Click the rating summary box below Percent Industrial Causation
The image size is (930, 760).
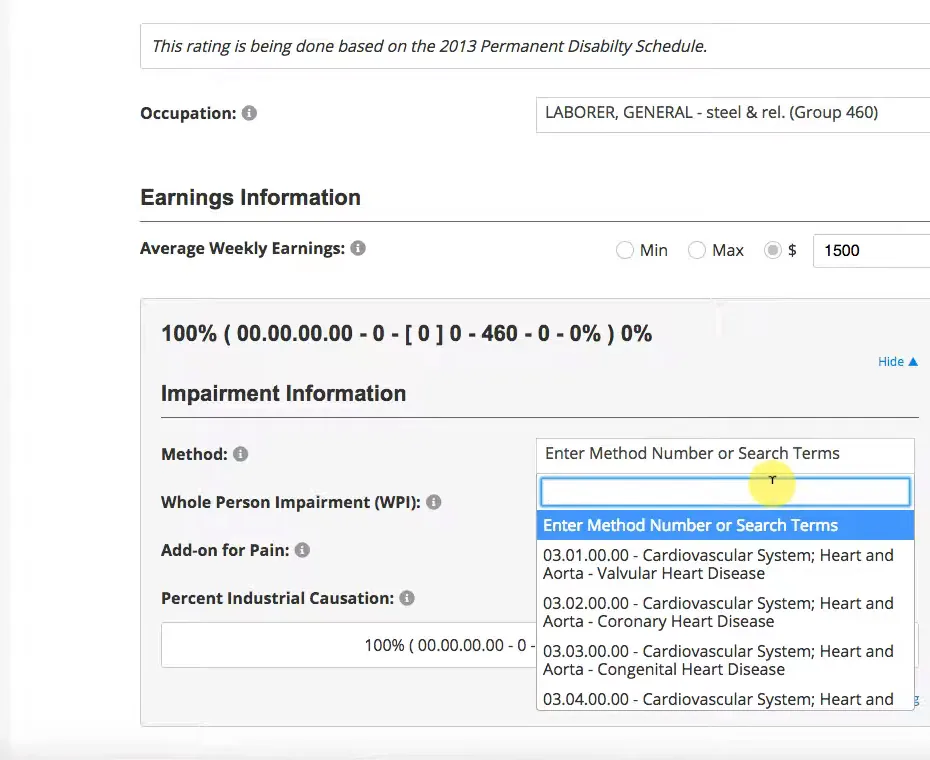349,645
